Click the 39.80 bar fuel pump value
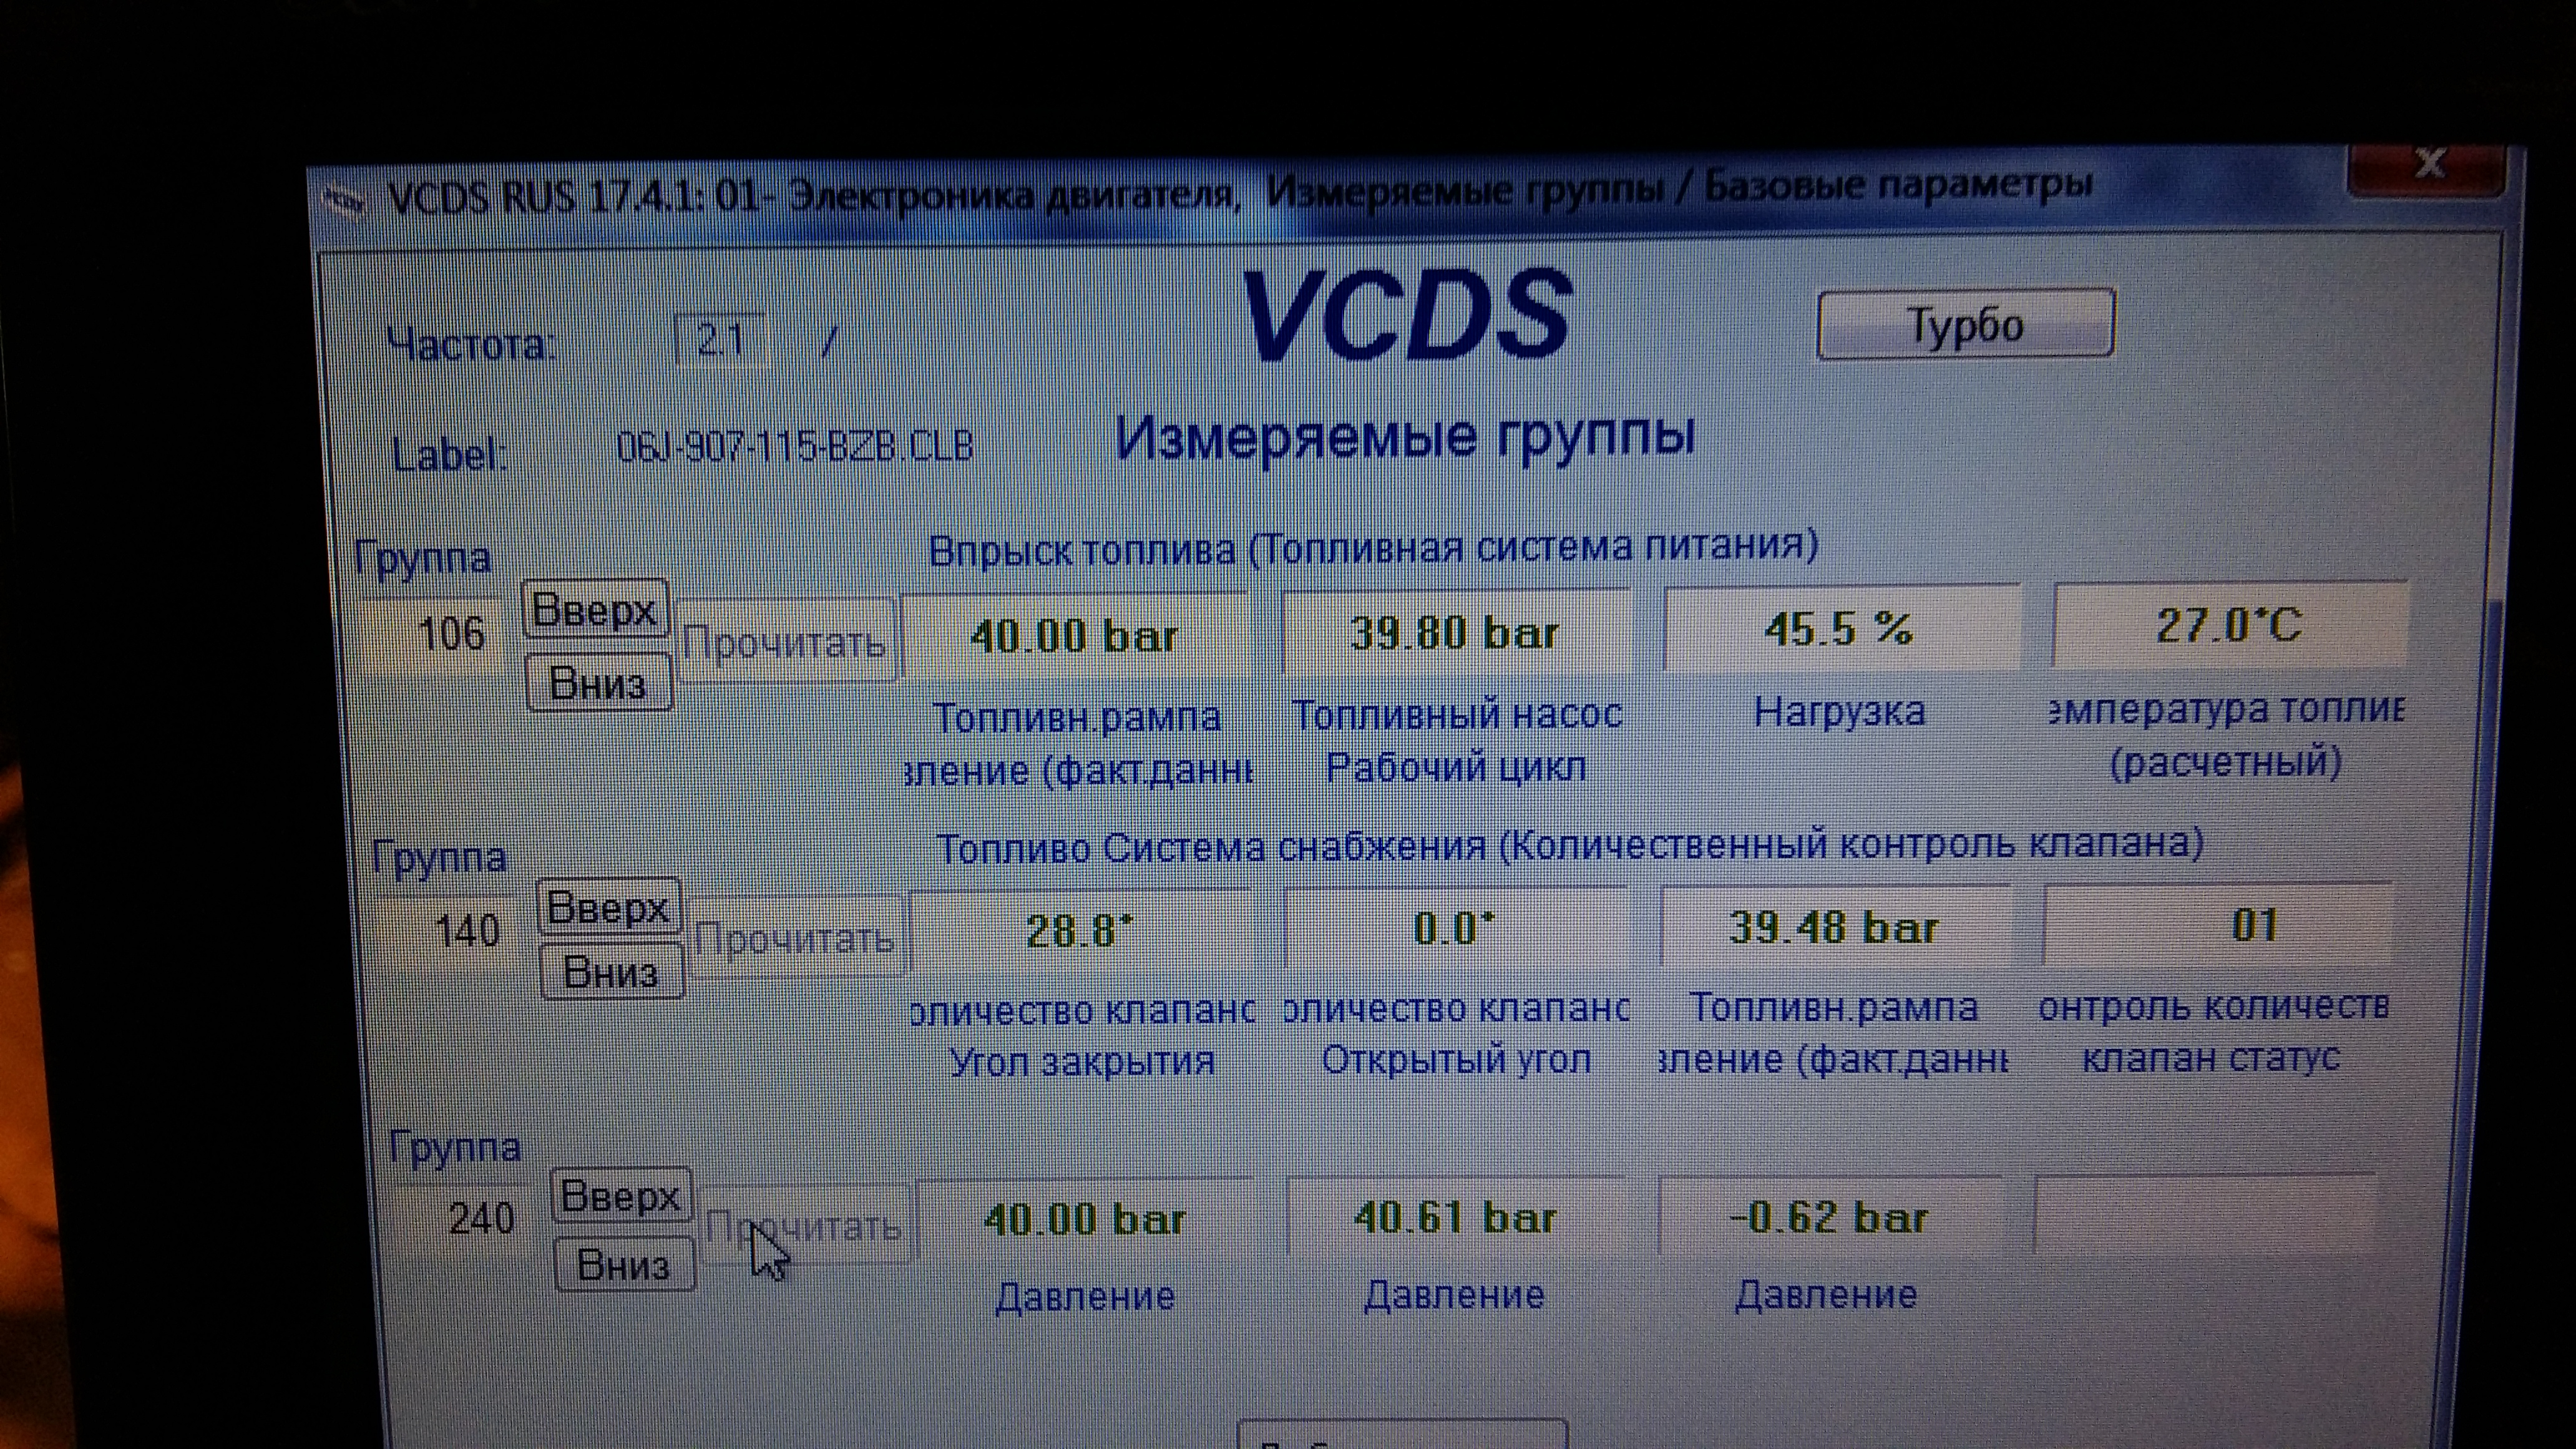This screenshot has width=2576, height=1449. [1456, 632]
